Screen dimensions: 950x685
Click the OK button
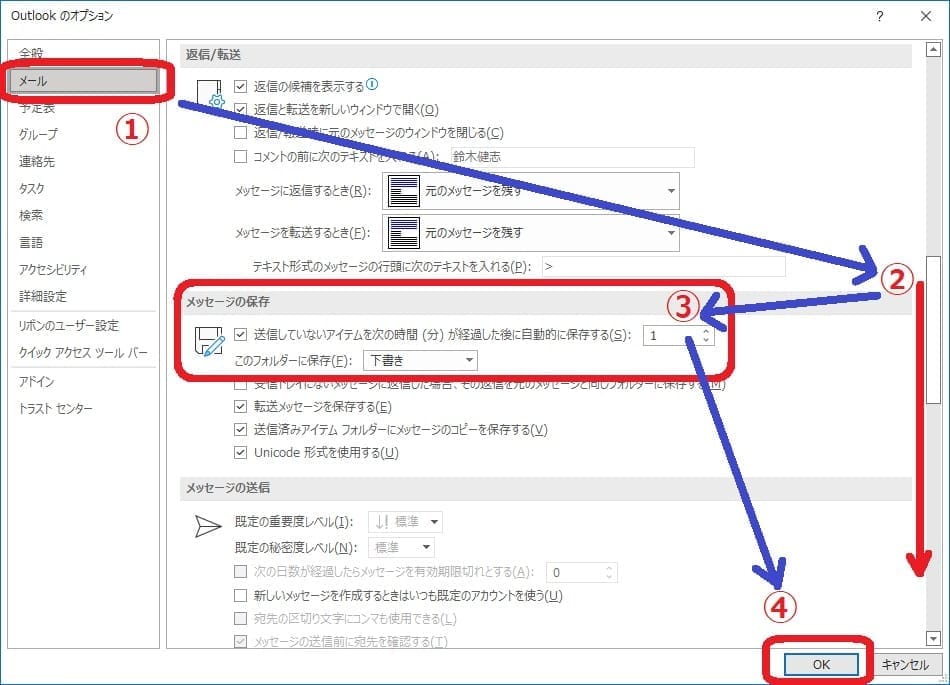[x=821, y=664]
